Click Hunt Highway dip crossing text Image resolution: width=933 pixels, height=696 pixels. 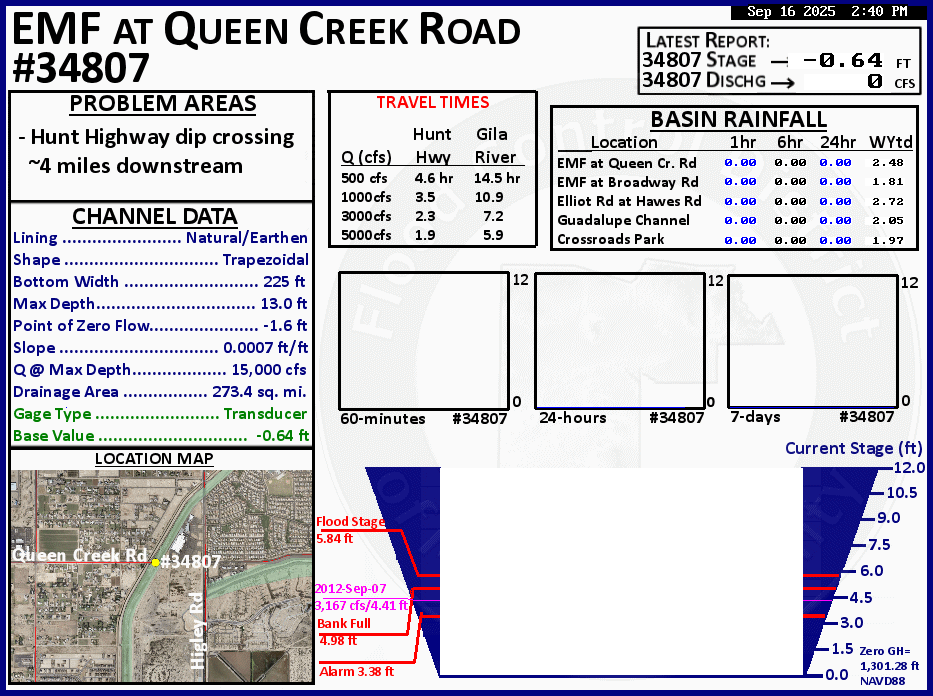162,137
